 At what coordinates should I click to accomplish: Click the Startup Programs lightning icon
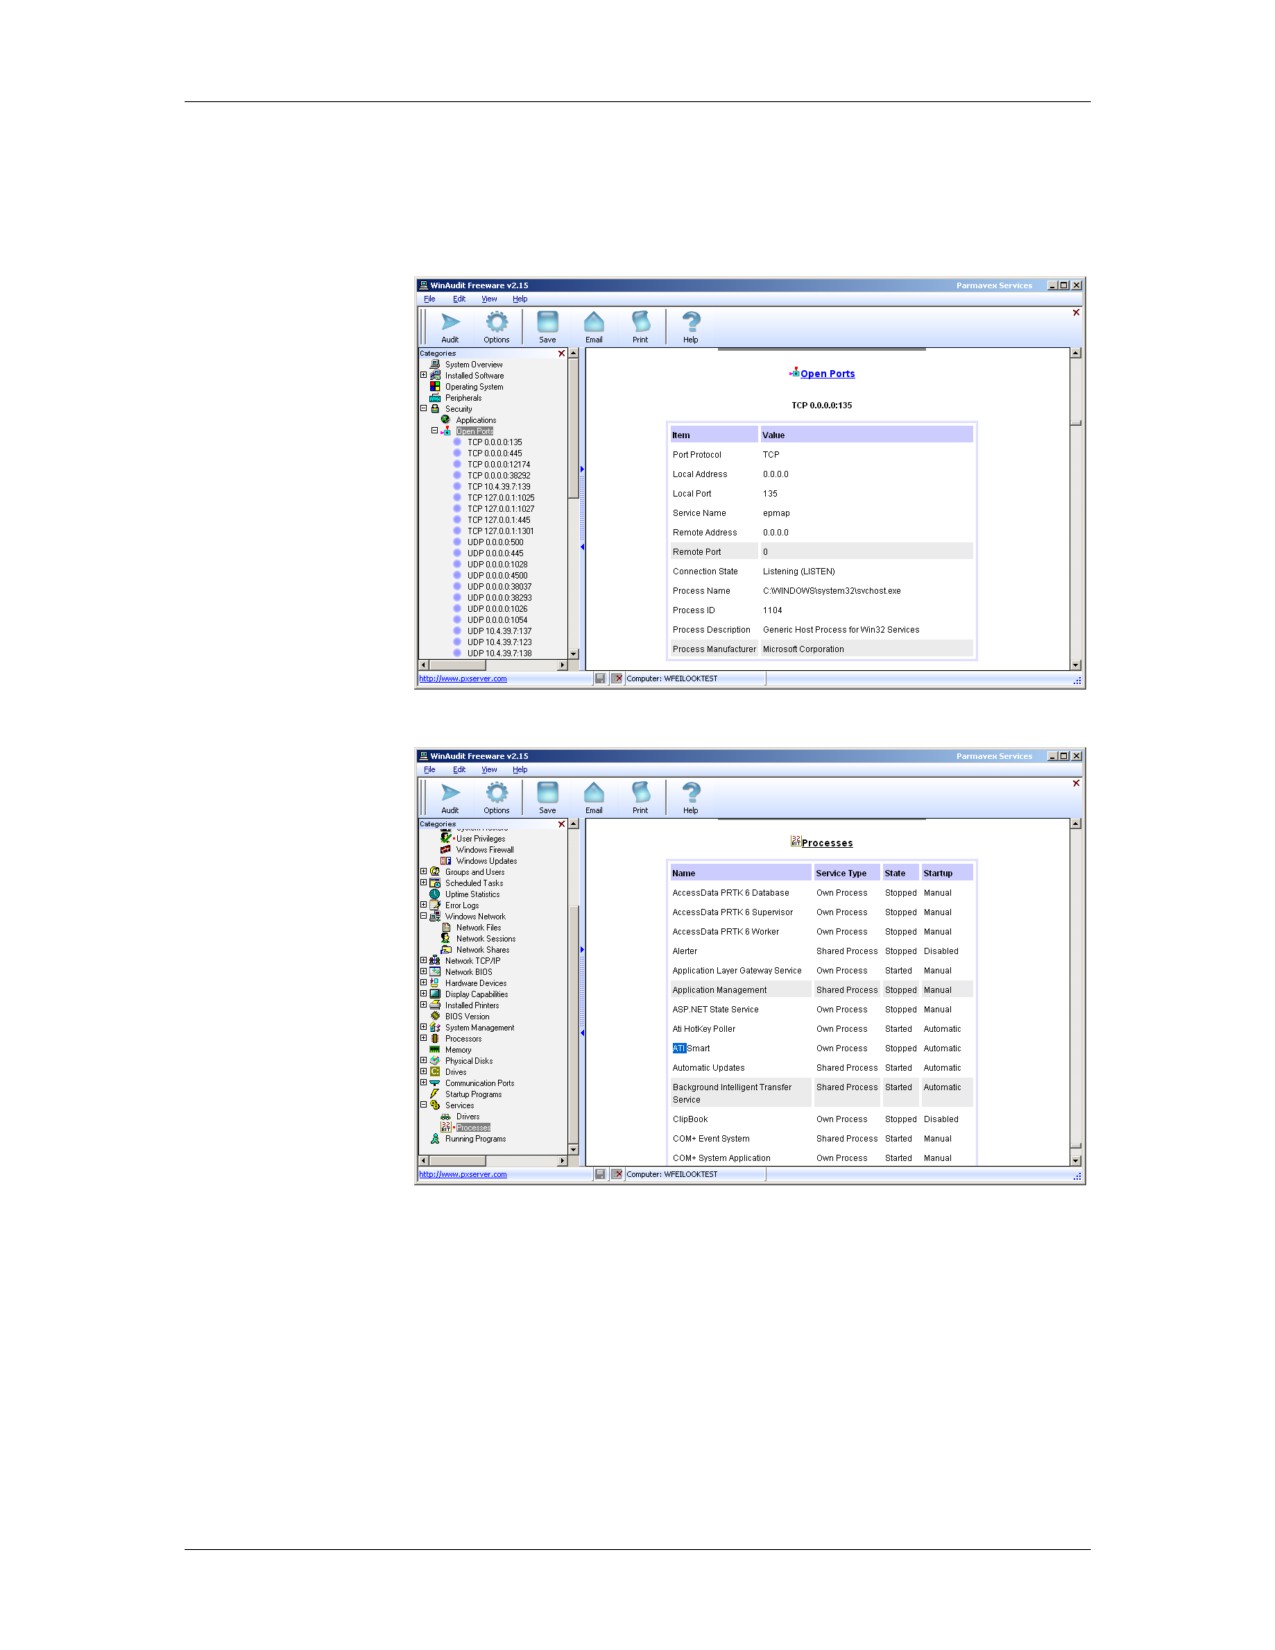pyautogui.click(x=435, y=1094)
